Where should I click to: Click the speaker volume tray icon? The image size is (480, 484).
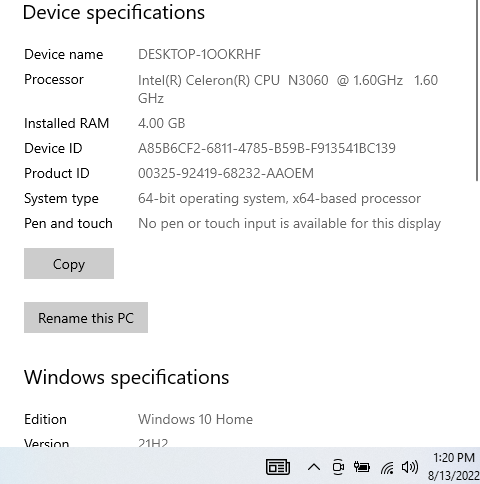click(x=410, y=467)
